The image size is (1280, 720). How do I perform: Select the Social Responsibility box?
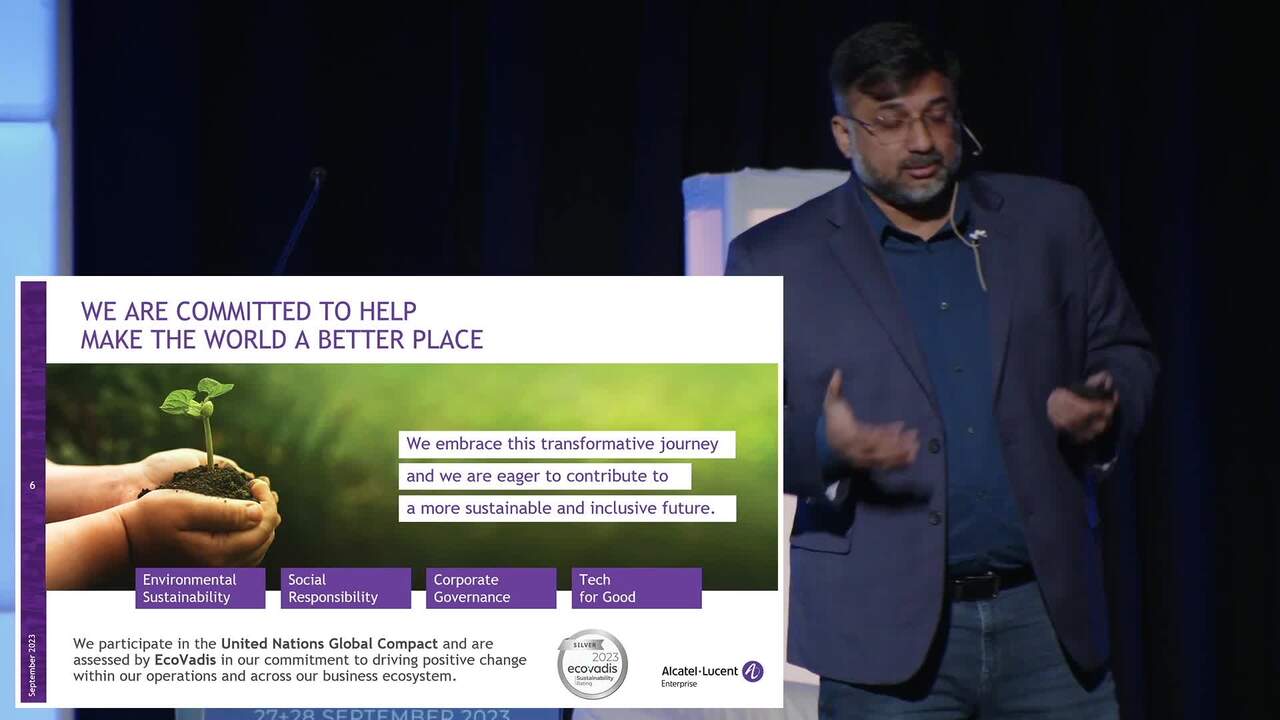point(346,588)
